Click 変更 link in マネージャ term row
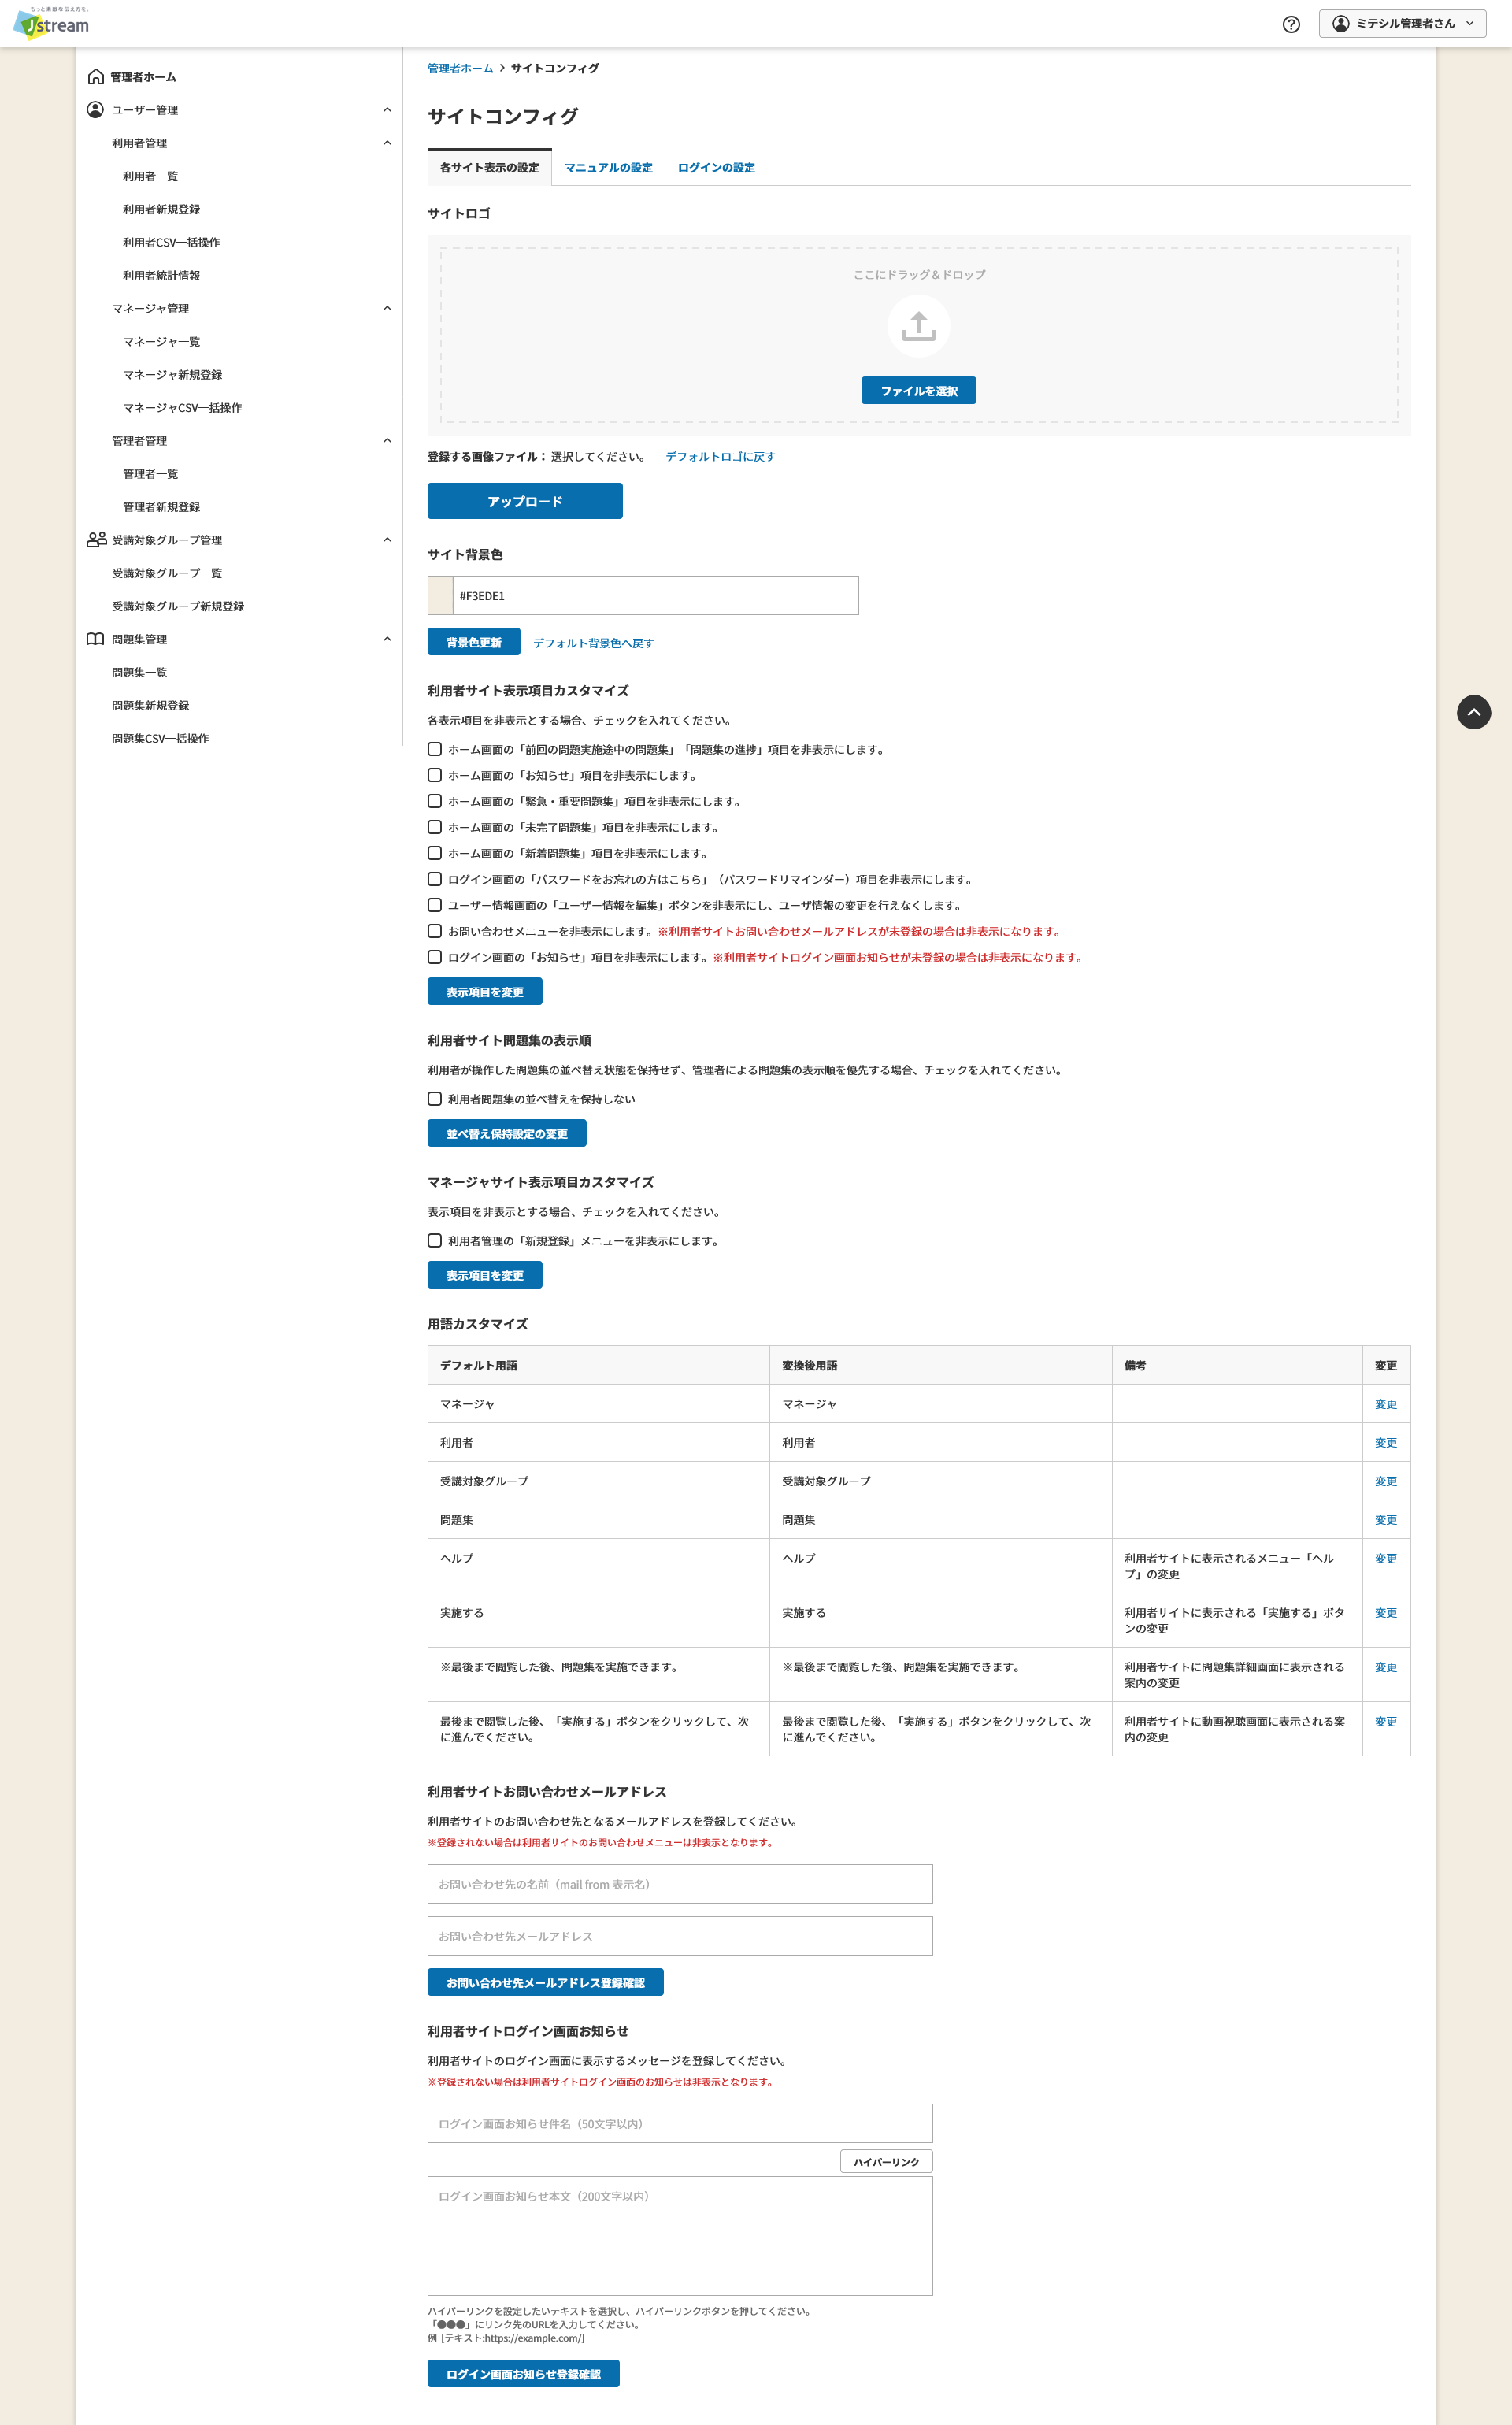This screenshot has width=1512, height=2425. point(1385,1404)
